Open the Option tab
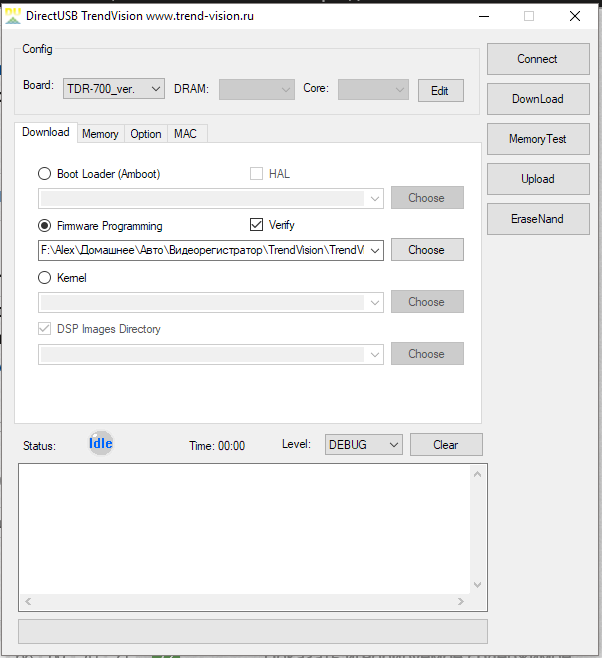This screenshot has height=658, width=602. 146,134
